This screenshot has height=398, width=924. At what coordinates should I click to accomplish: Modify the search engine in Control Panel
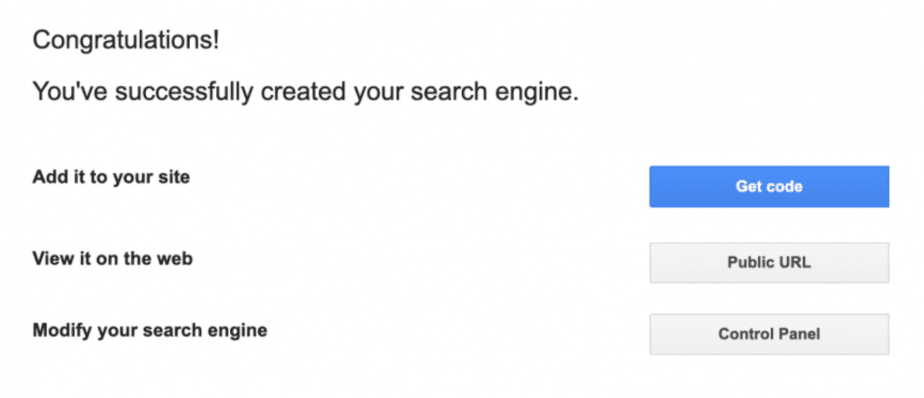click(x=769, y=334)
